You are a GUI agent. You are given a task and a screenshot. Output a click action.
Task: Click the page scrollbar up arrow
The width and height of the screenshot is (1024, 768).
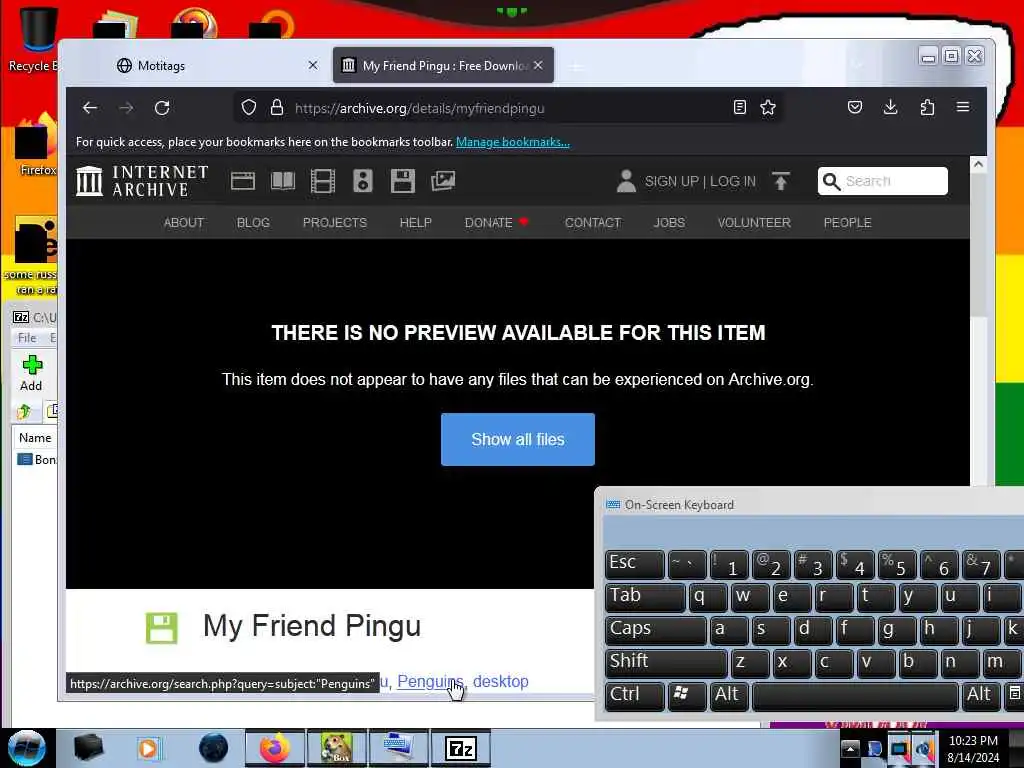[x=978, y=165]
